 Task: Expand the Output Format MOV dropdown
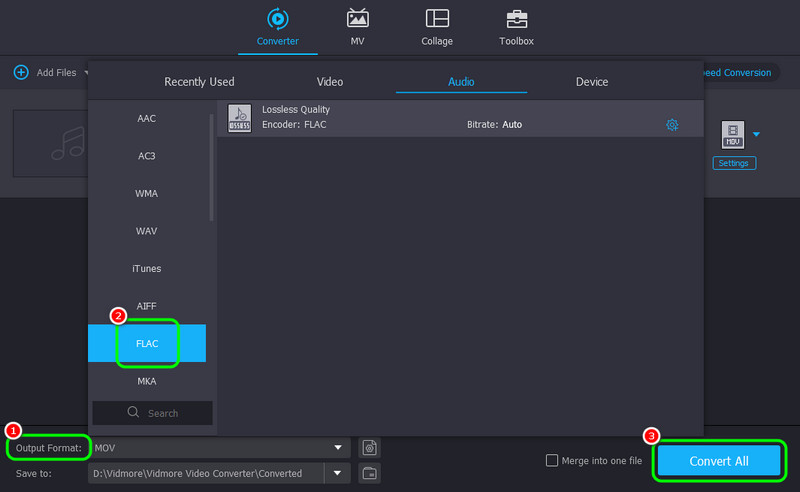(x=338, y=448)
